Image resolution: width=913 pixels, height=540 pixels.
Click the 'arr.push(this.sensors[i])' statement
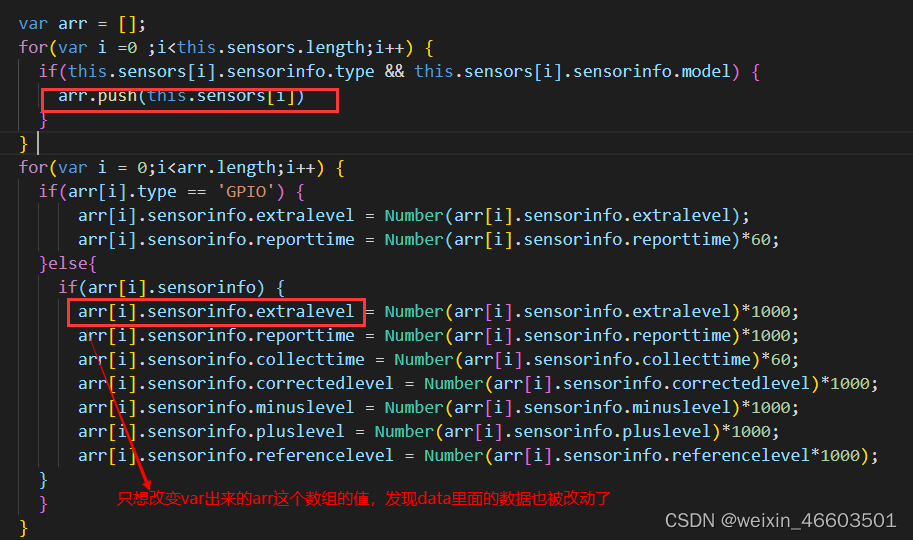pyautogui.click(x=181, y=96)
